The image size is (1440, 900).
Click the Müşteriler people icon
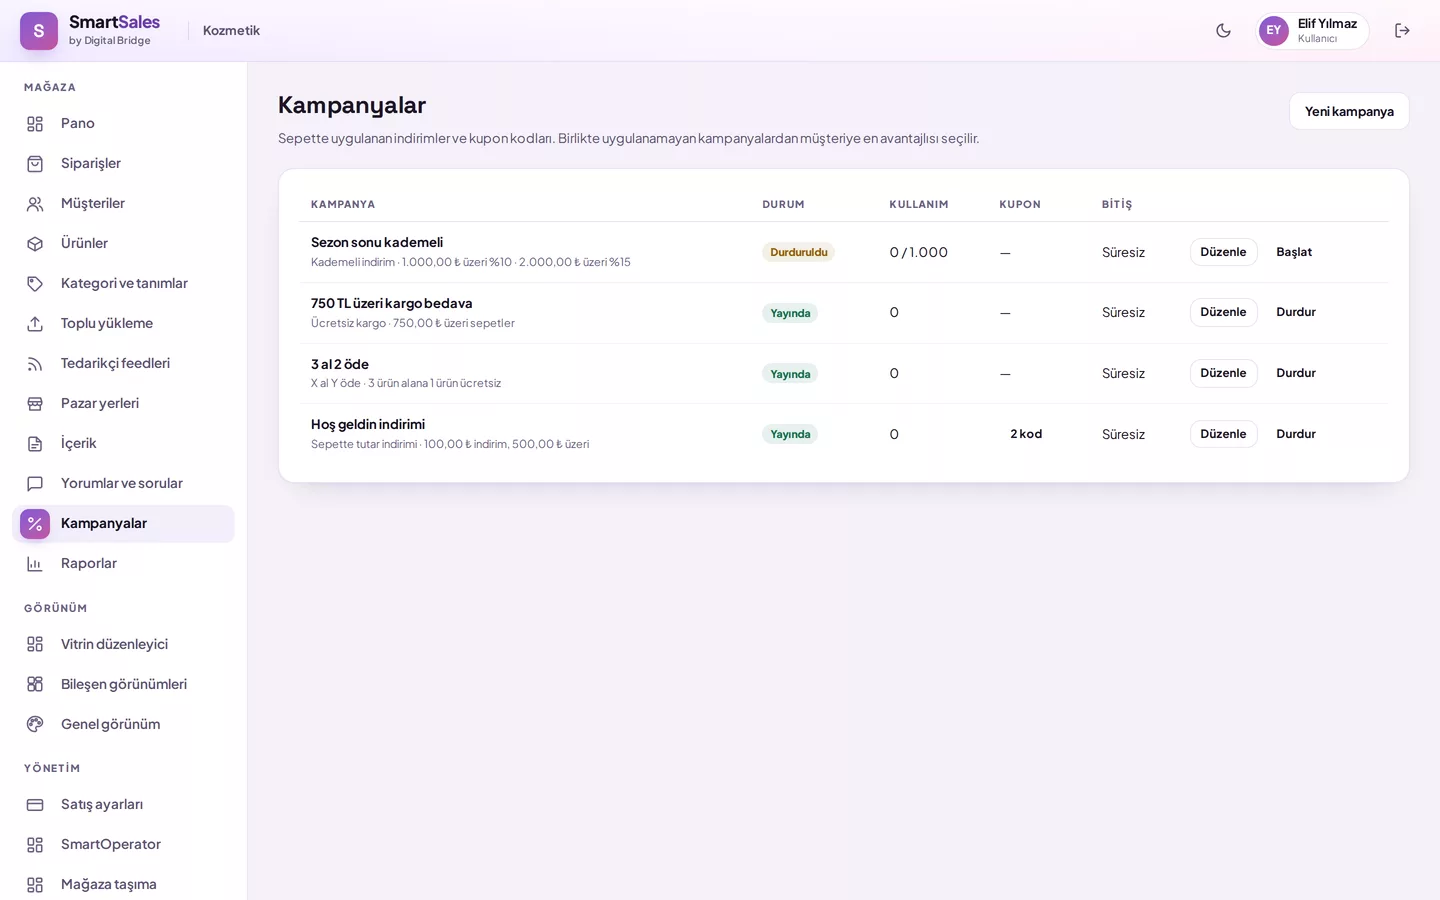(x=35, y=204)
